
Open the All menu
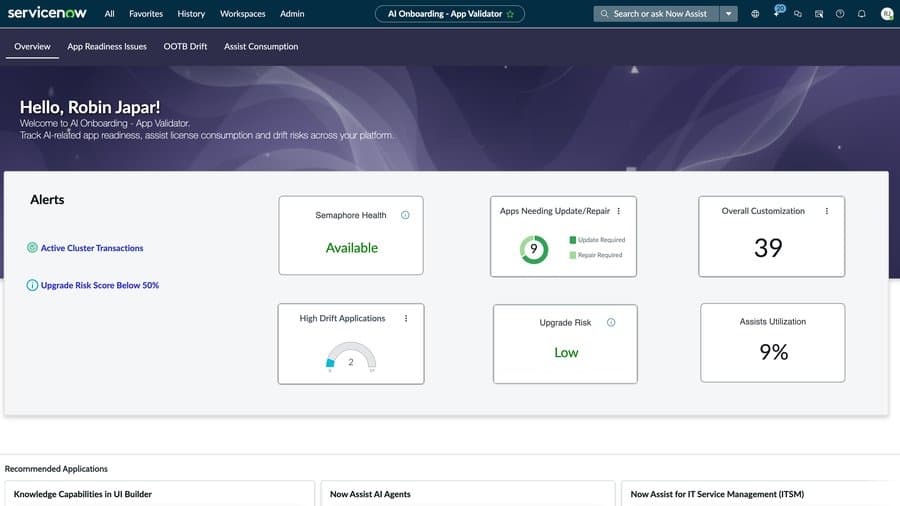pos(109,14)
